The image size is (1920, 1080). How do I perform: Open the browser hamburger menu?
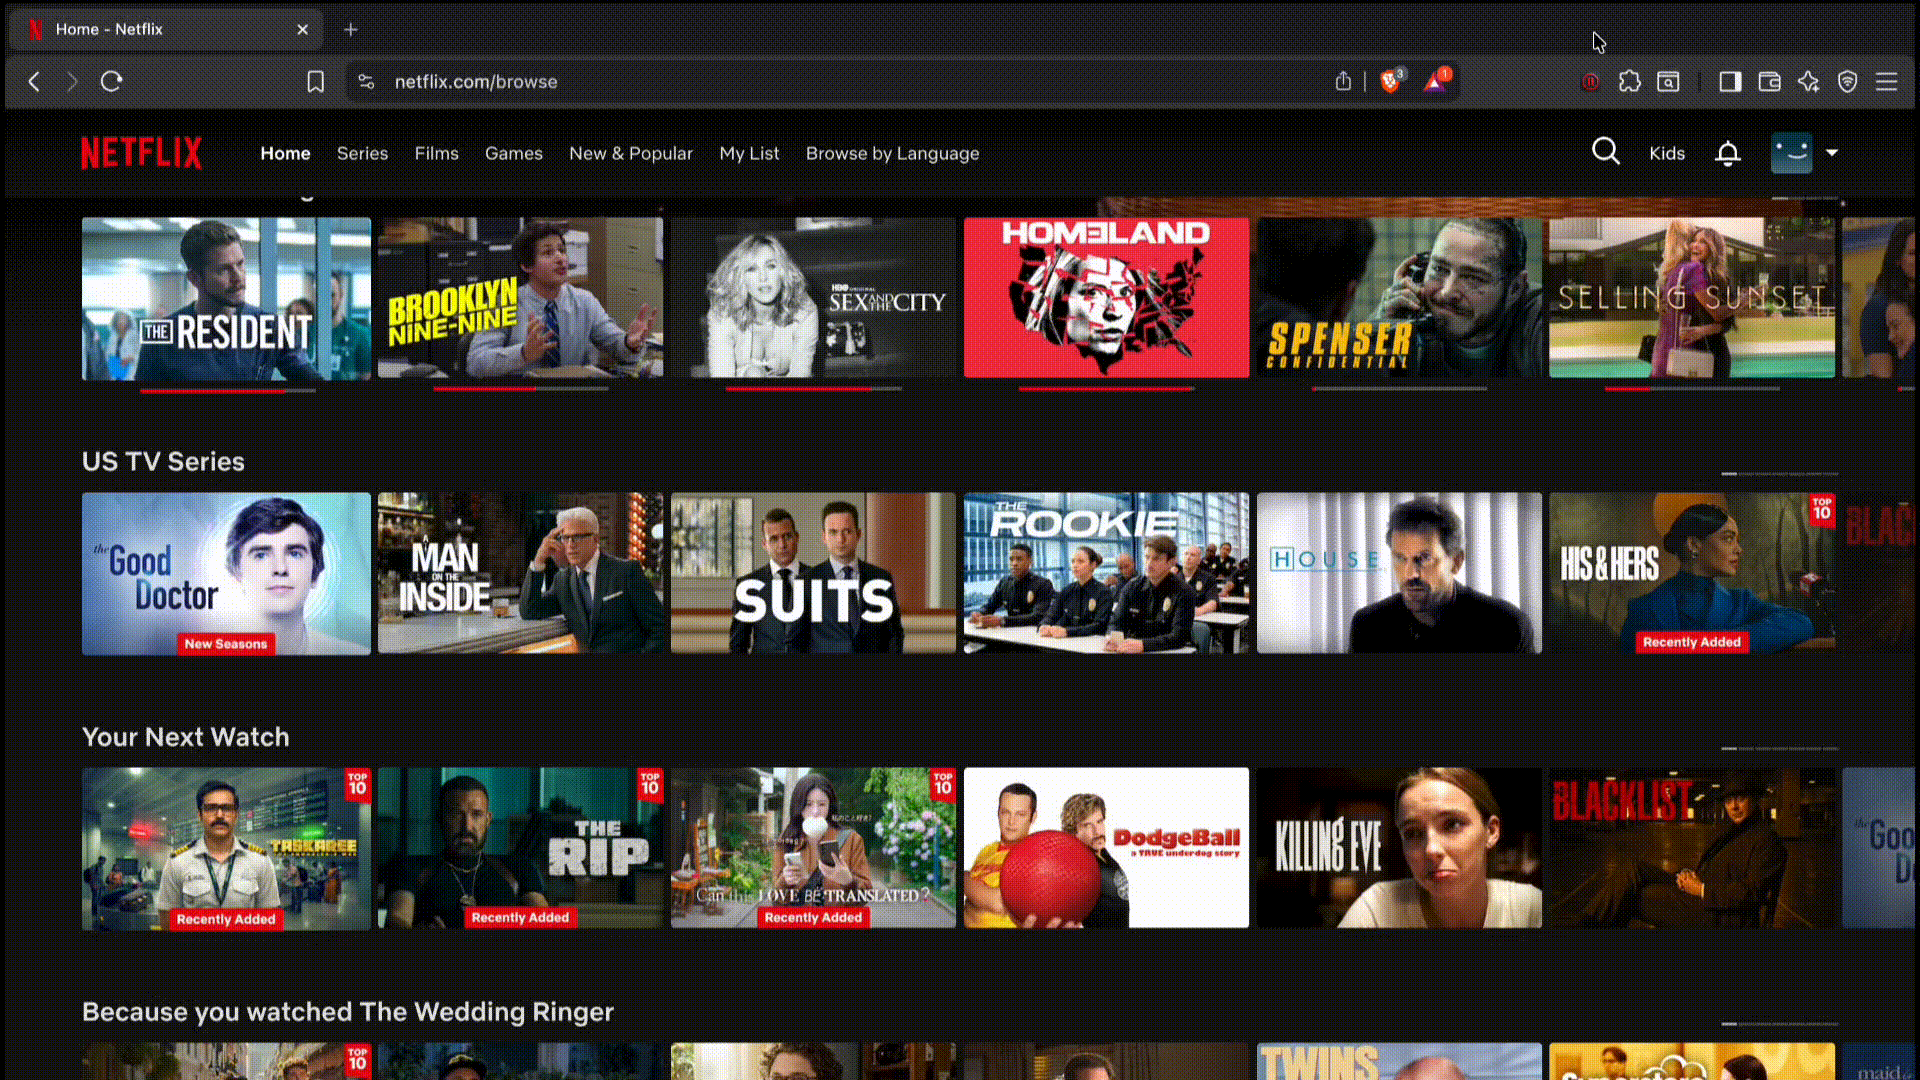pos(1886,82)
